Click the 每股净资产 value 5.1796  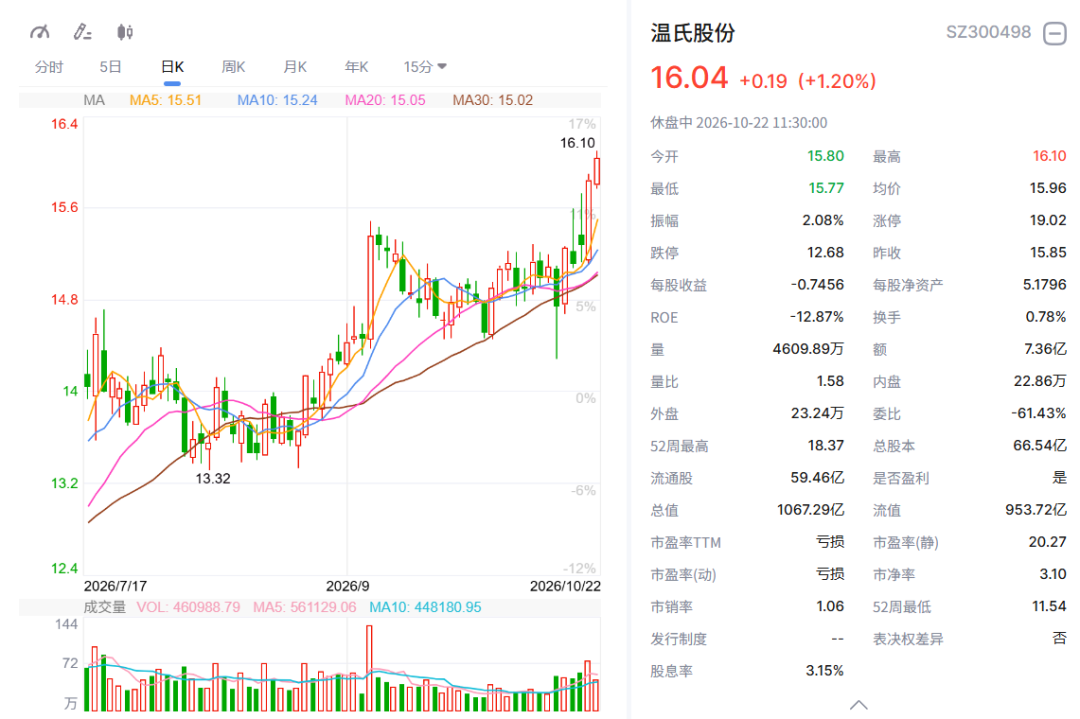1044,284
